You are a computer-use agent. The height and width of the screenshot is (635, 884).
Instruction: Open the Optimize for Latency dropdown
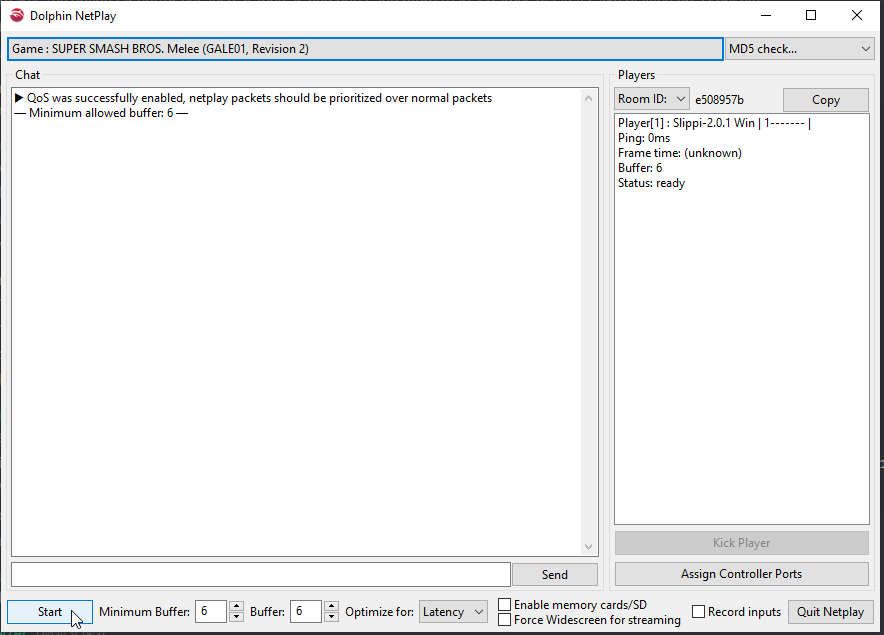453,612
